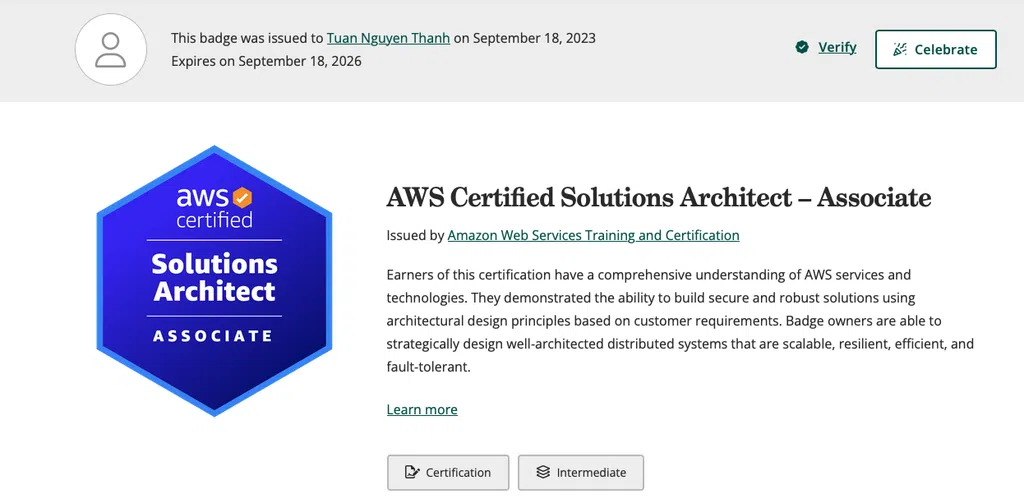Viewport: 1024px width, 504px height.
Task: Select the Certification tag button
Action: [448, 472]
